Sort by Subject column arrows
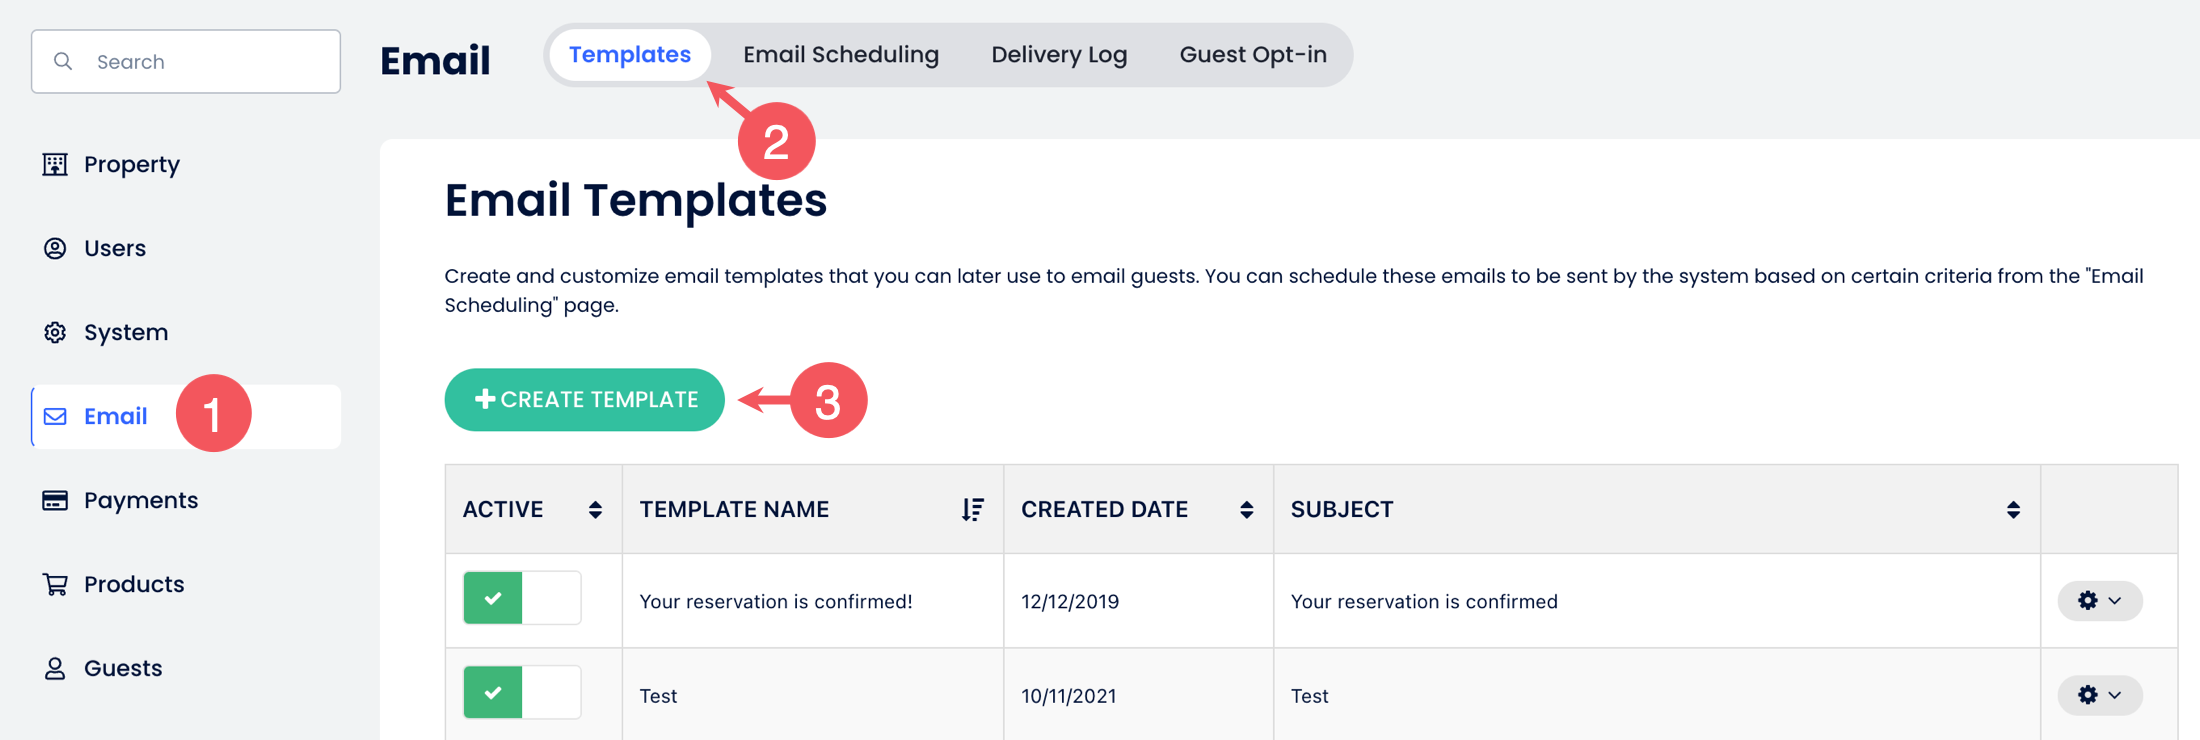Image resolution: width=2200 pixels, height=740 pixels. pyautogui.click(x=2013, y=510)
